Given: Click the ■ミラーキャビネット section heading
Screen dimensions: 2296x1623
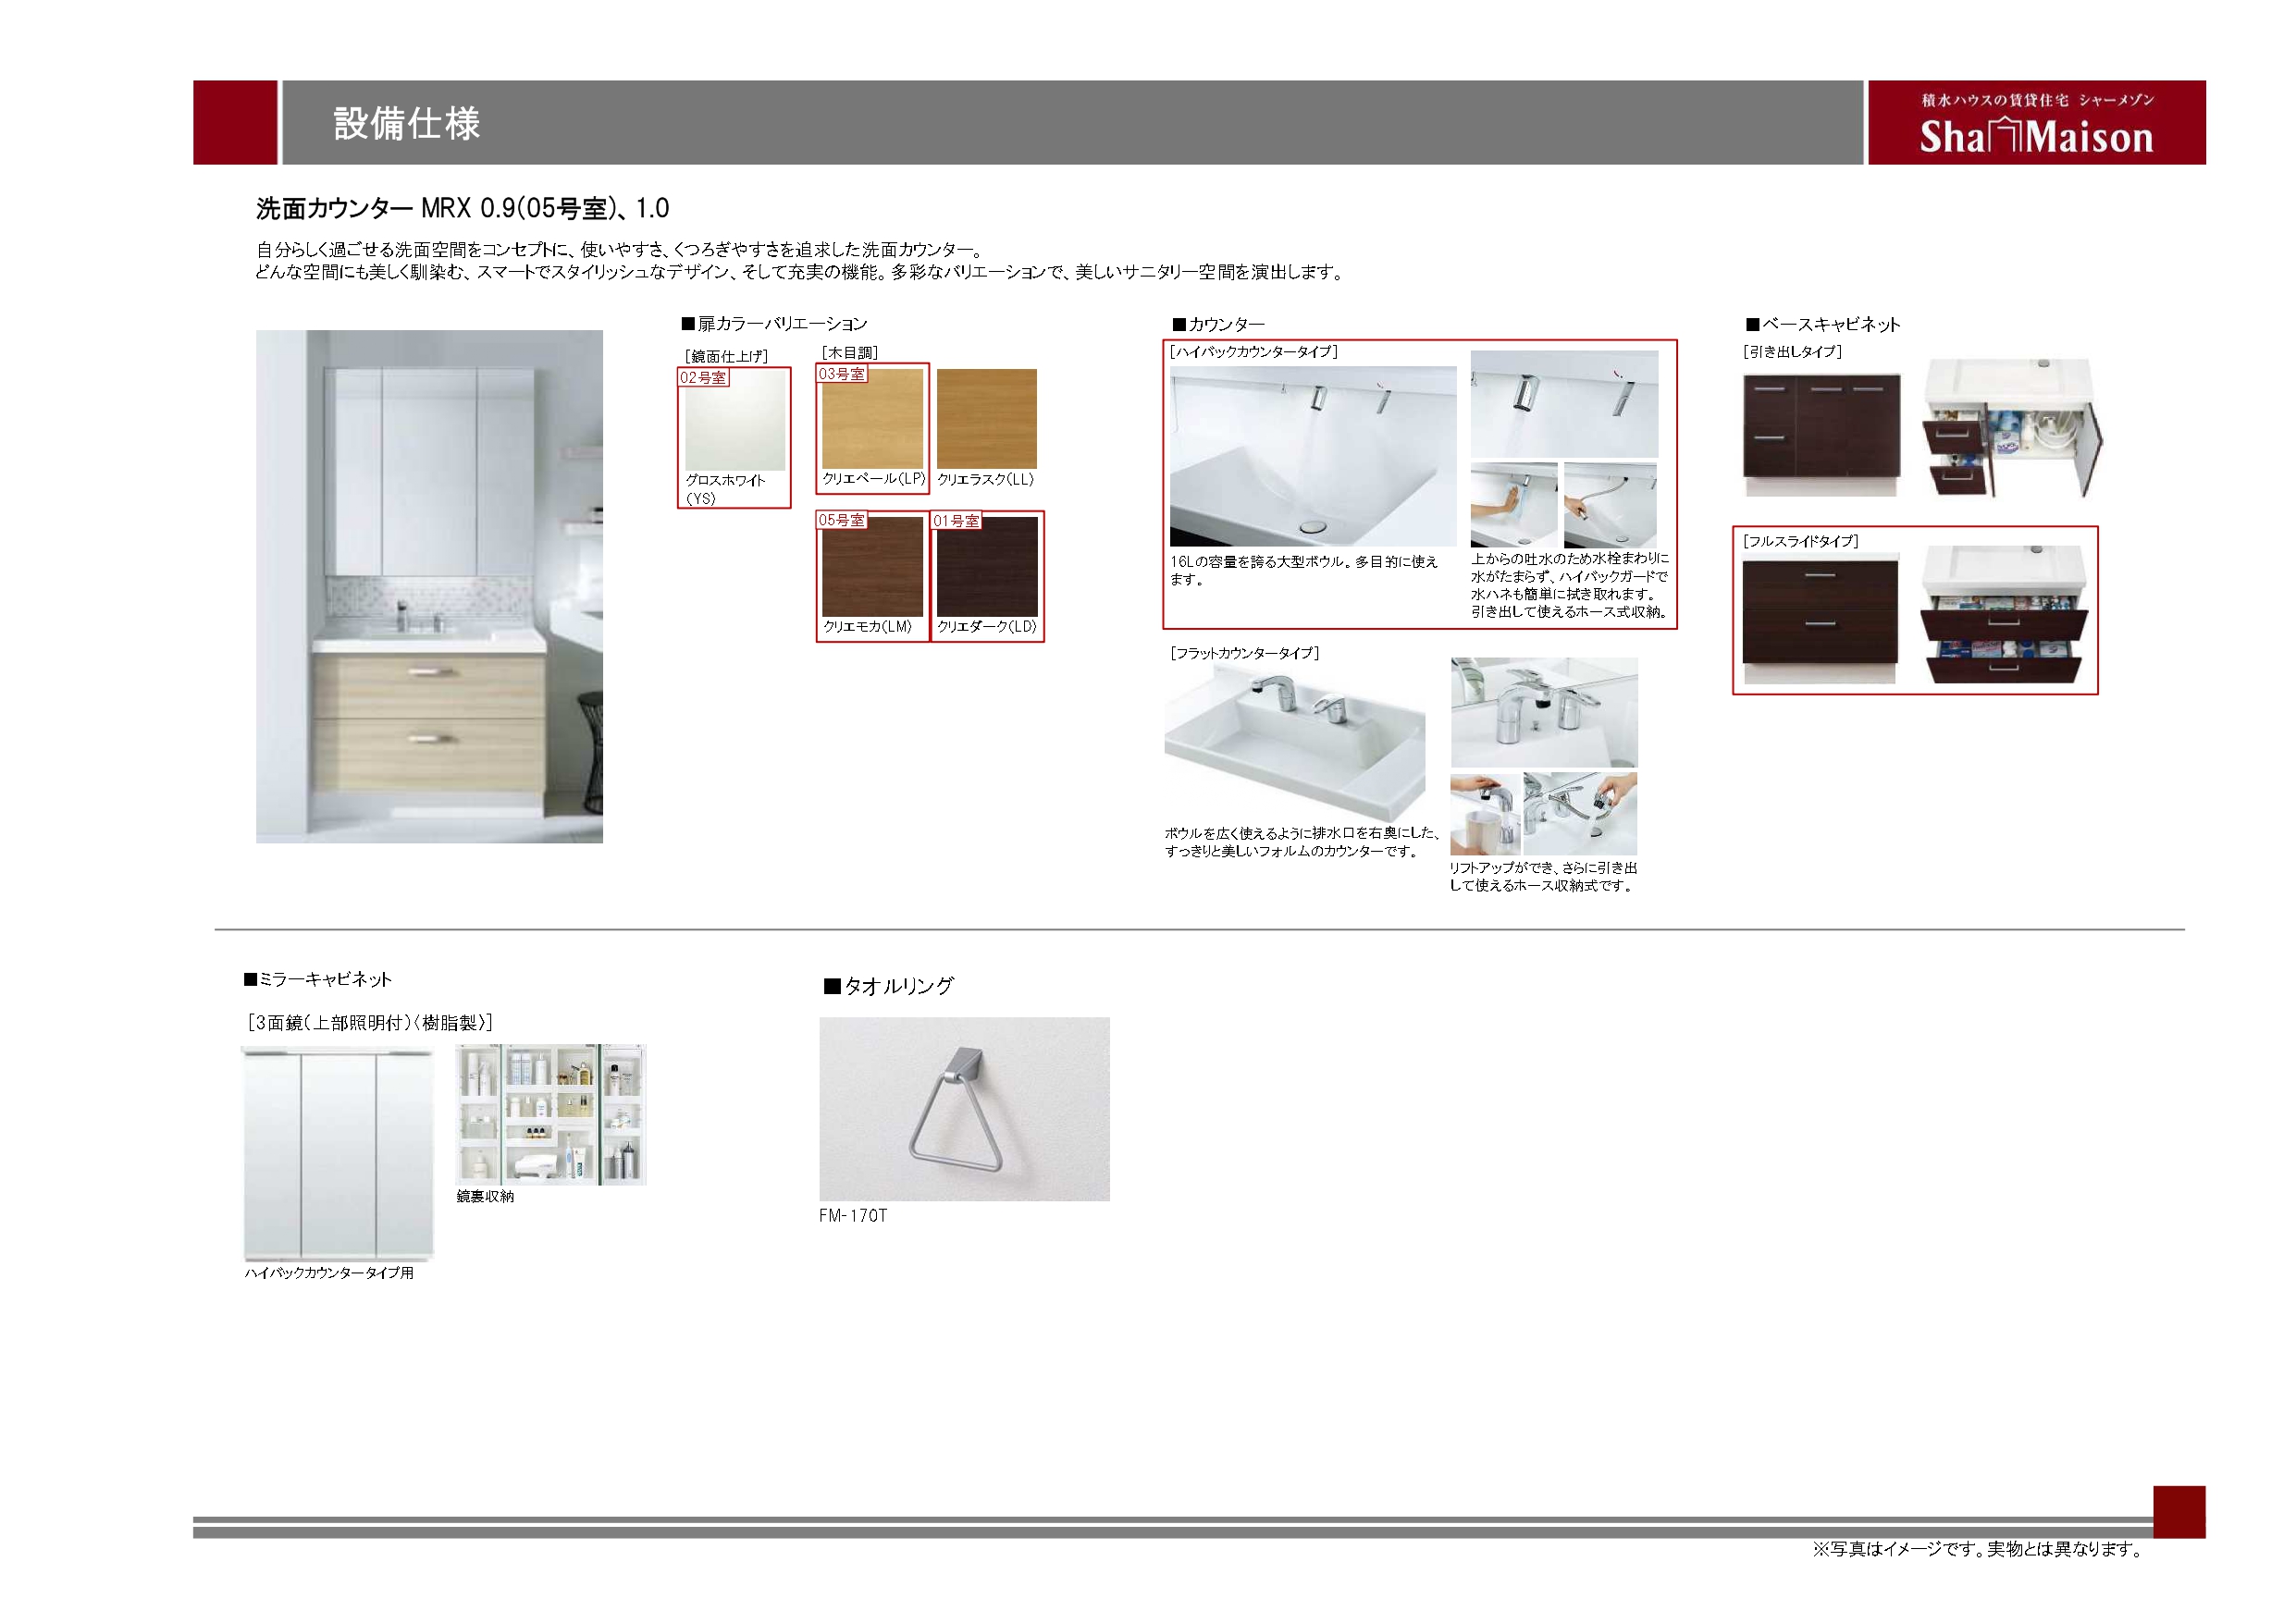Looking at the screenshot, I should [x=317, y=979].
